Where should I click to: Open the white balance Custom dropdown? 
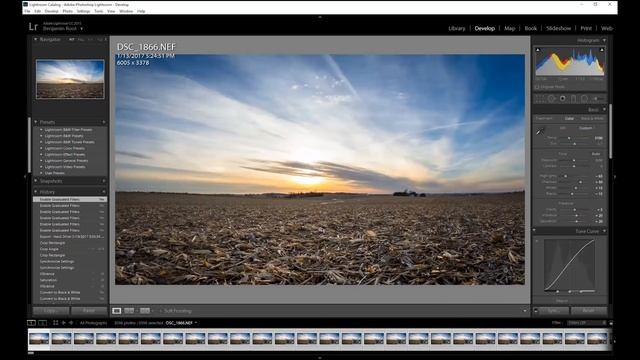tap(587, 128)
